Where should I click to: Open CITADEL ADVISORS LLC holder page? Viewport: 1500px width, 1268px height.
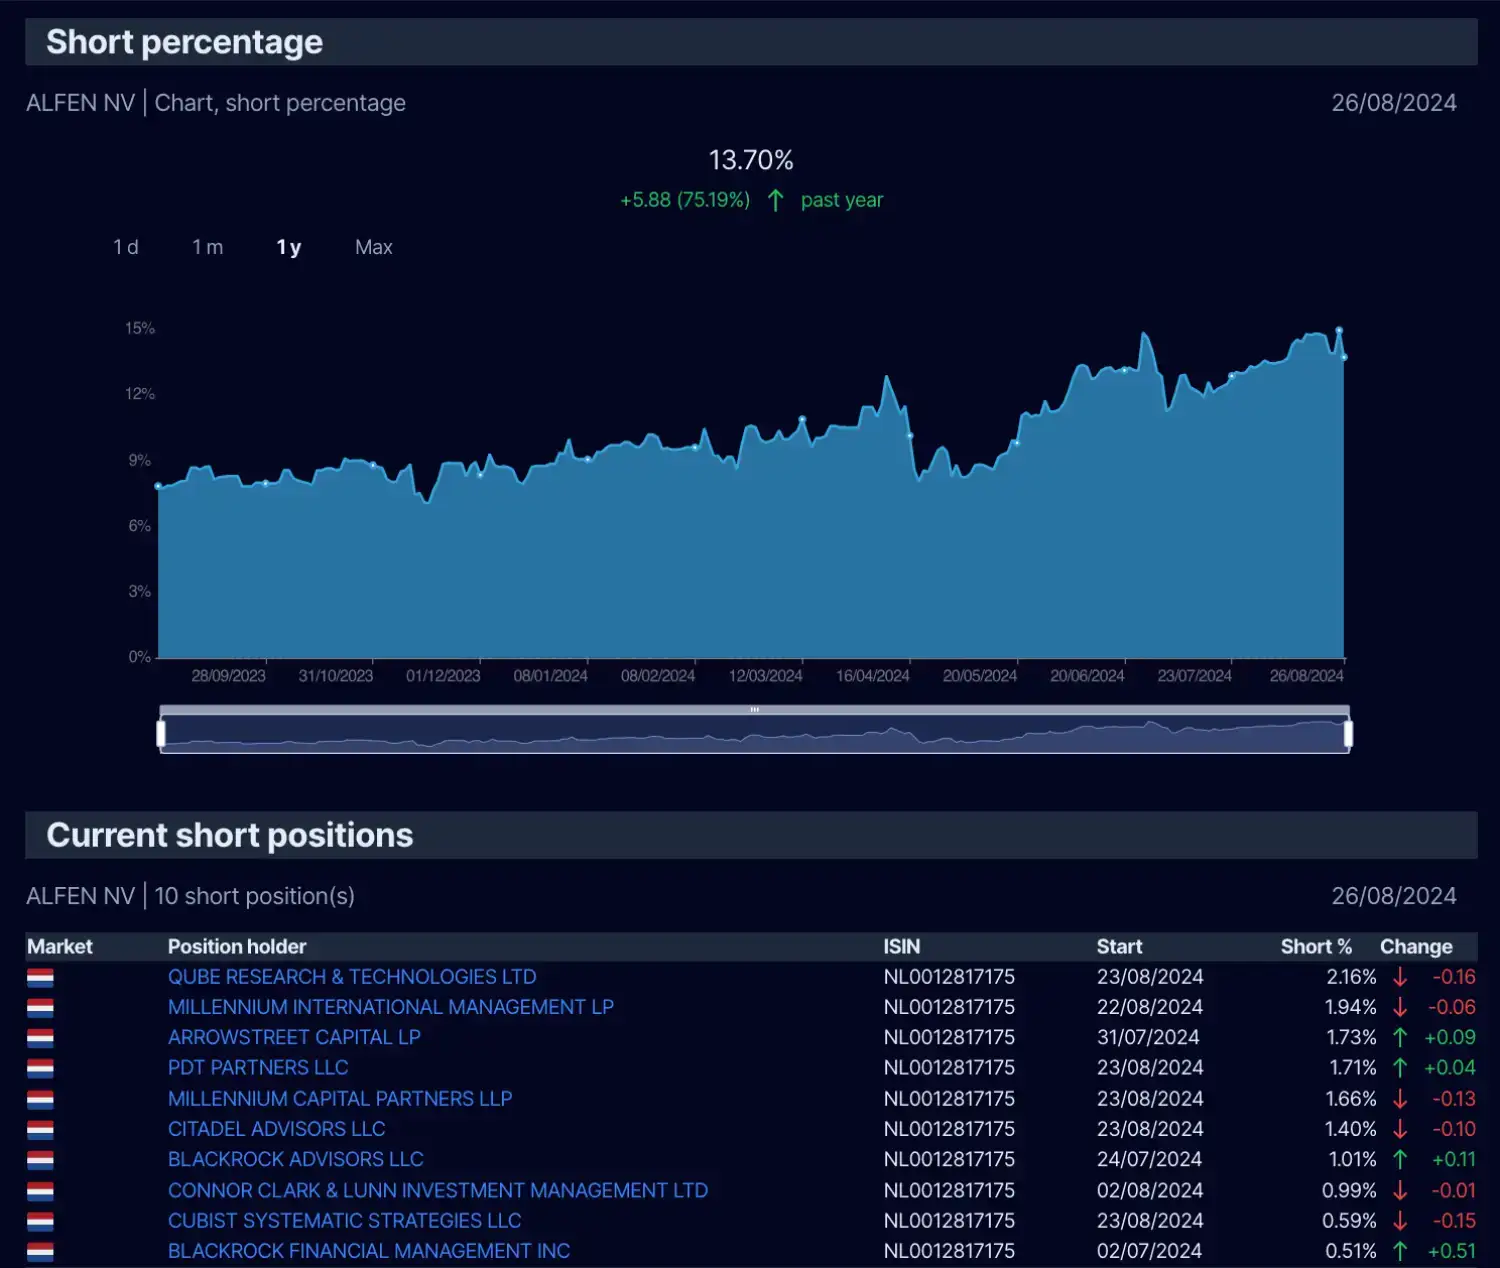(x=277, y=1129)
